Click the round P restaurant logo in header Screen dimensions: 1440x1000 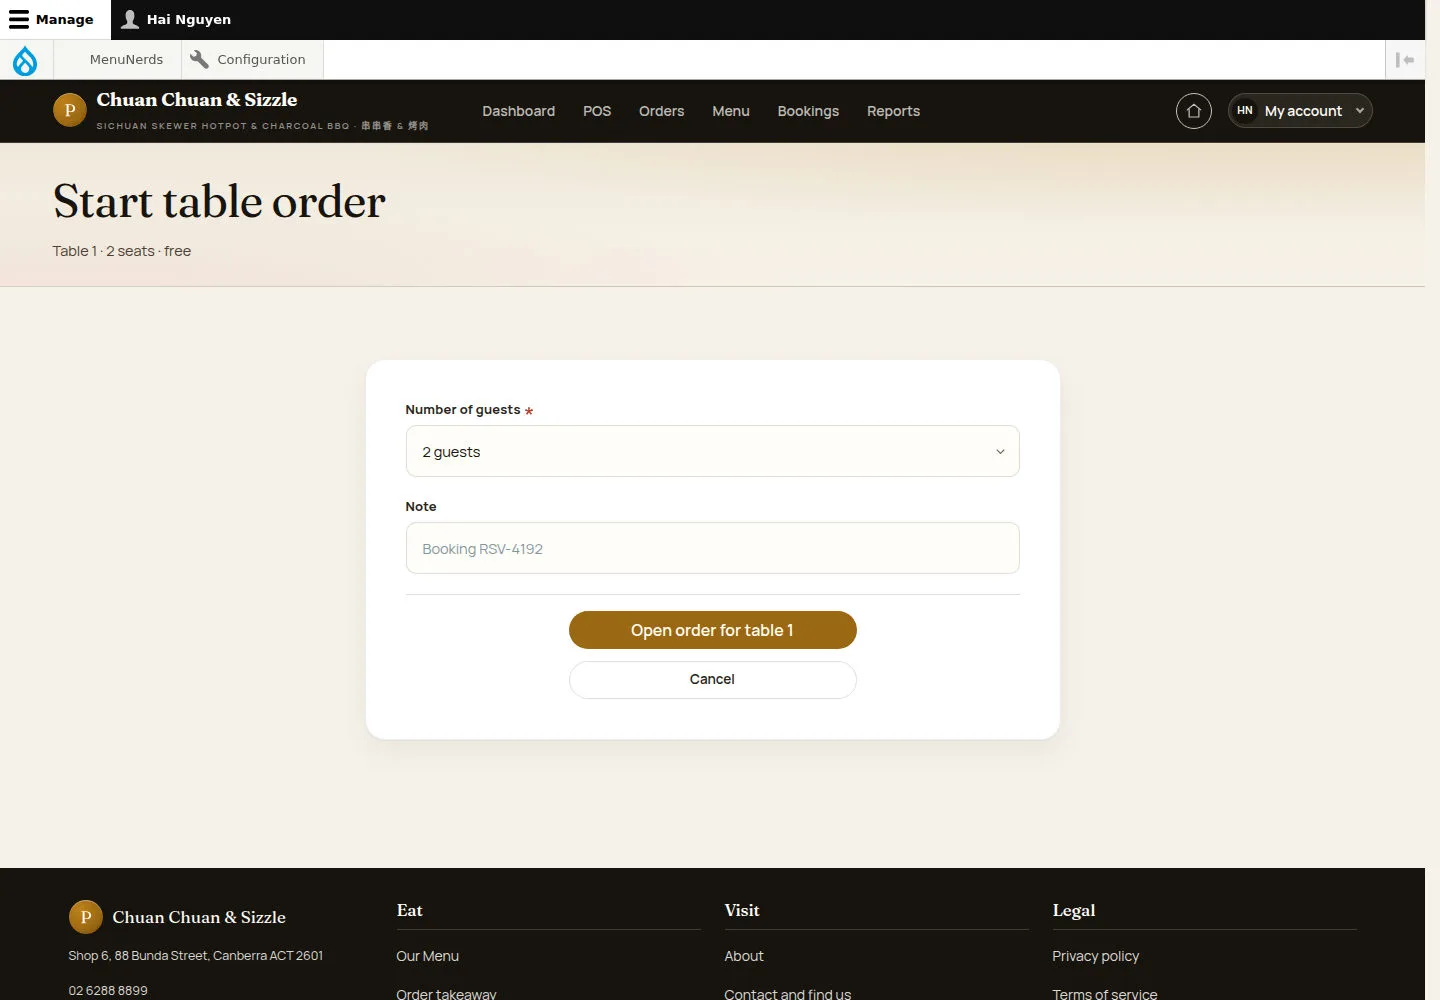point(70,110)
